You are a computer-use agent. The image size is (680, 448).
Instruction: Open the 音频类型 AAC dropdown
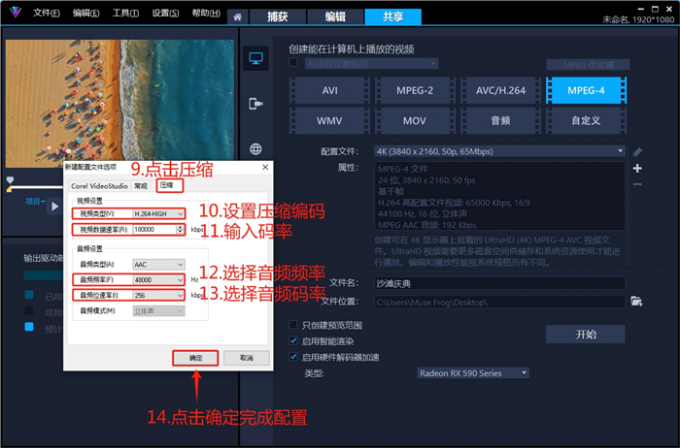pyautogui.click(x=159, y=265)
